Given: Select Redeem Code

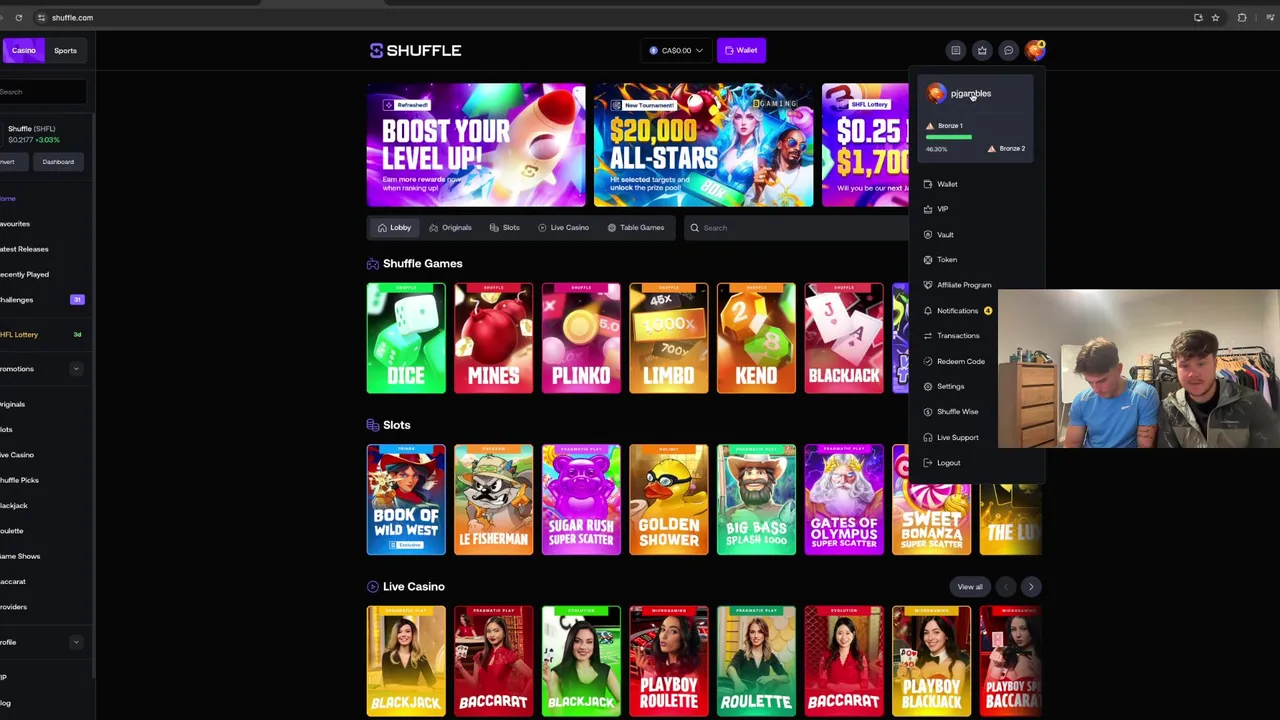Looking at the screenshot, I should pyautogui.click(x=956, y=361).
